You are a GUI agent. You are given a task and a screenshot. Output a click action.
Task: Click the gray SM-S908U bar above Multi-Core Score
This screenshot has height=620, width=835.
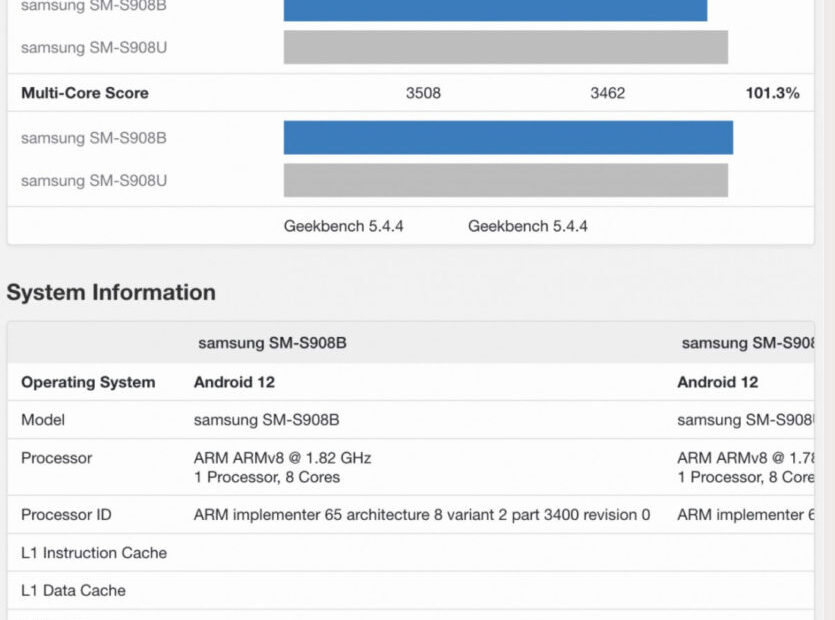point(506,47)
